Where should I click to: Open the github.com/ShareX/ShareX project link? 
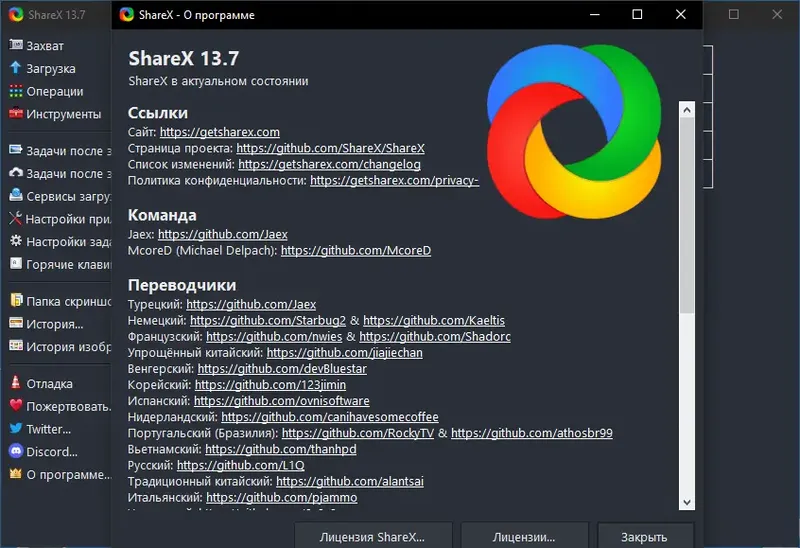coord(330,148)
